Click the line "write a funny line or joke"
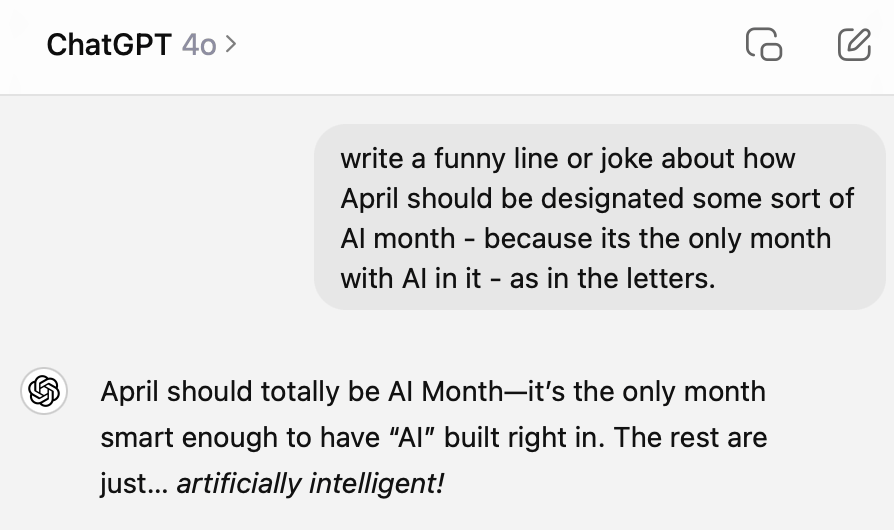Viewport: 894px width, 530px height. pos(567,159)
